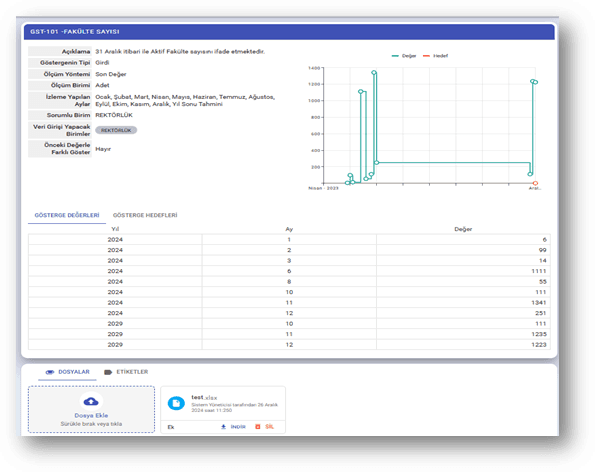Click the Değer column header

[x=463, y=229]
